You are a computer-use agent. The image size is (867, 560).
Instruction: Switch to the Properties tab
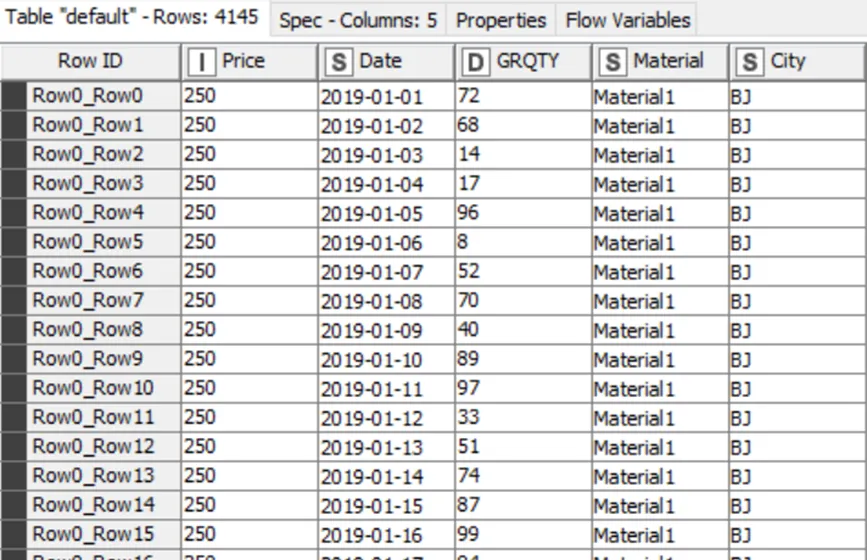[501, 20]
